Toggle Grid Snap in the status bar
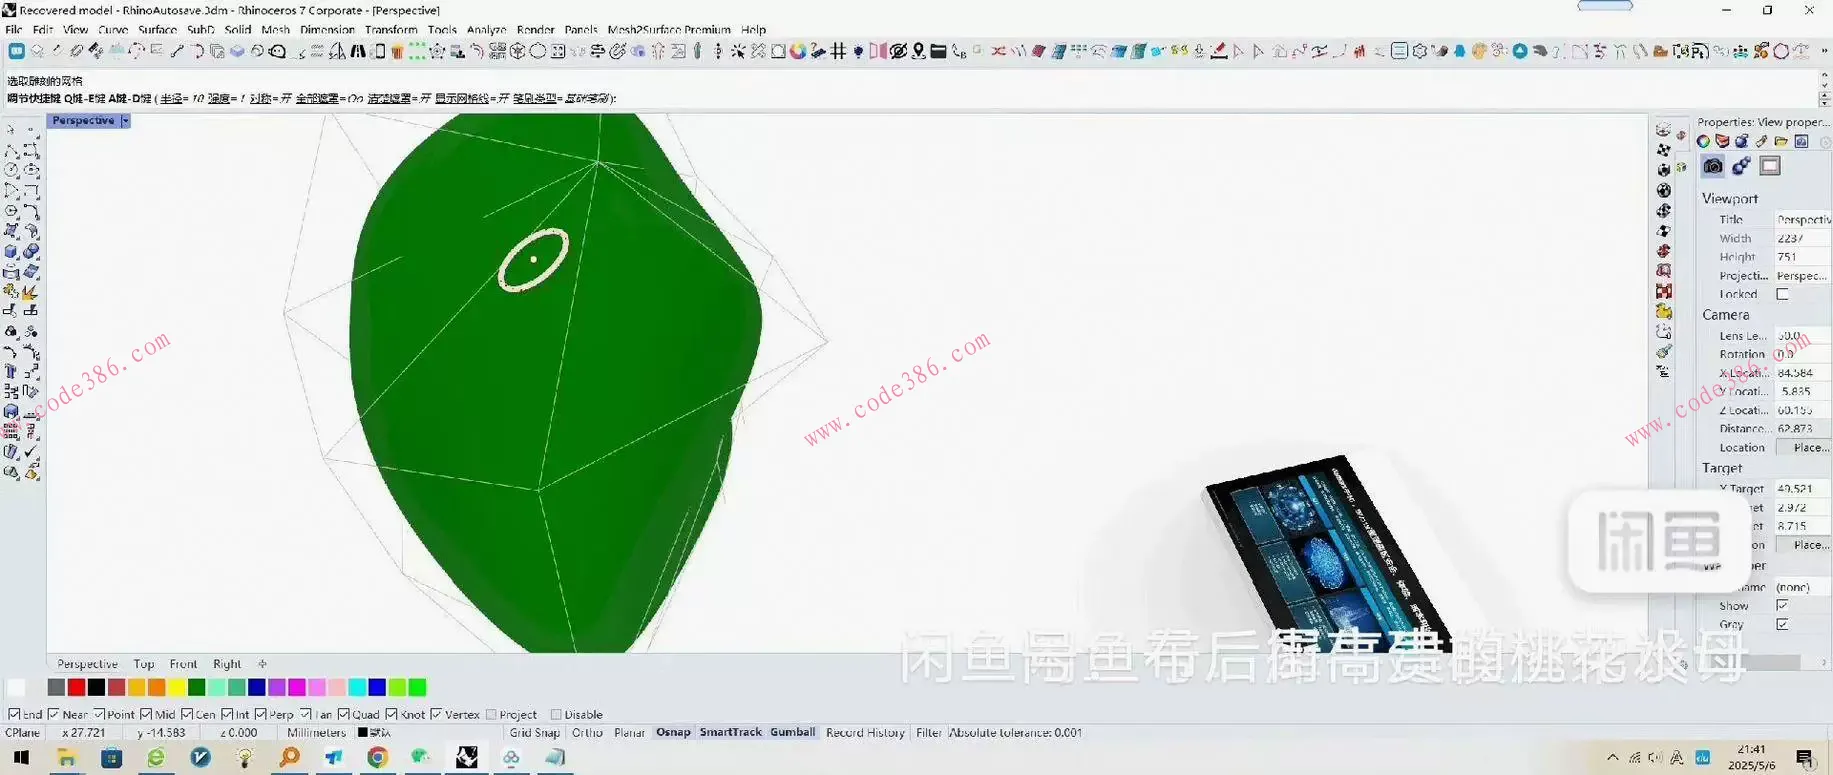1833x775 pixels. 535,733
